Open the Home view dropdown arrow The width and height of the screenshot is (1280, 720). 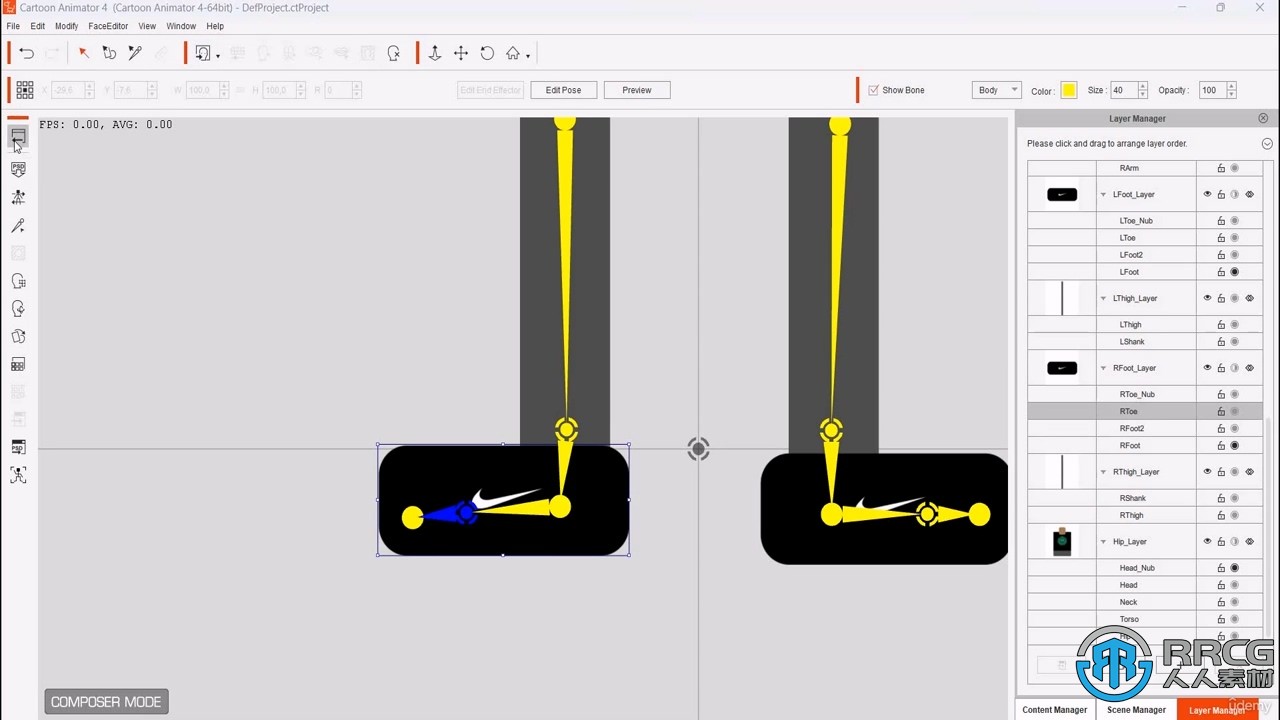tap(528, 56)
